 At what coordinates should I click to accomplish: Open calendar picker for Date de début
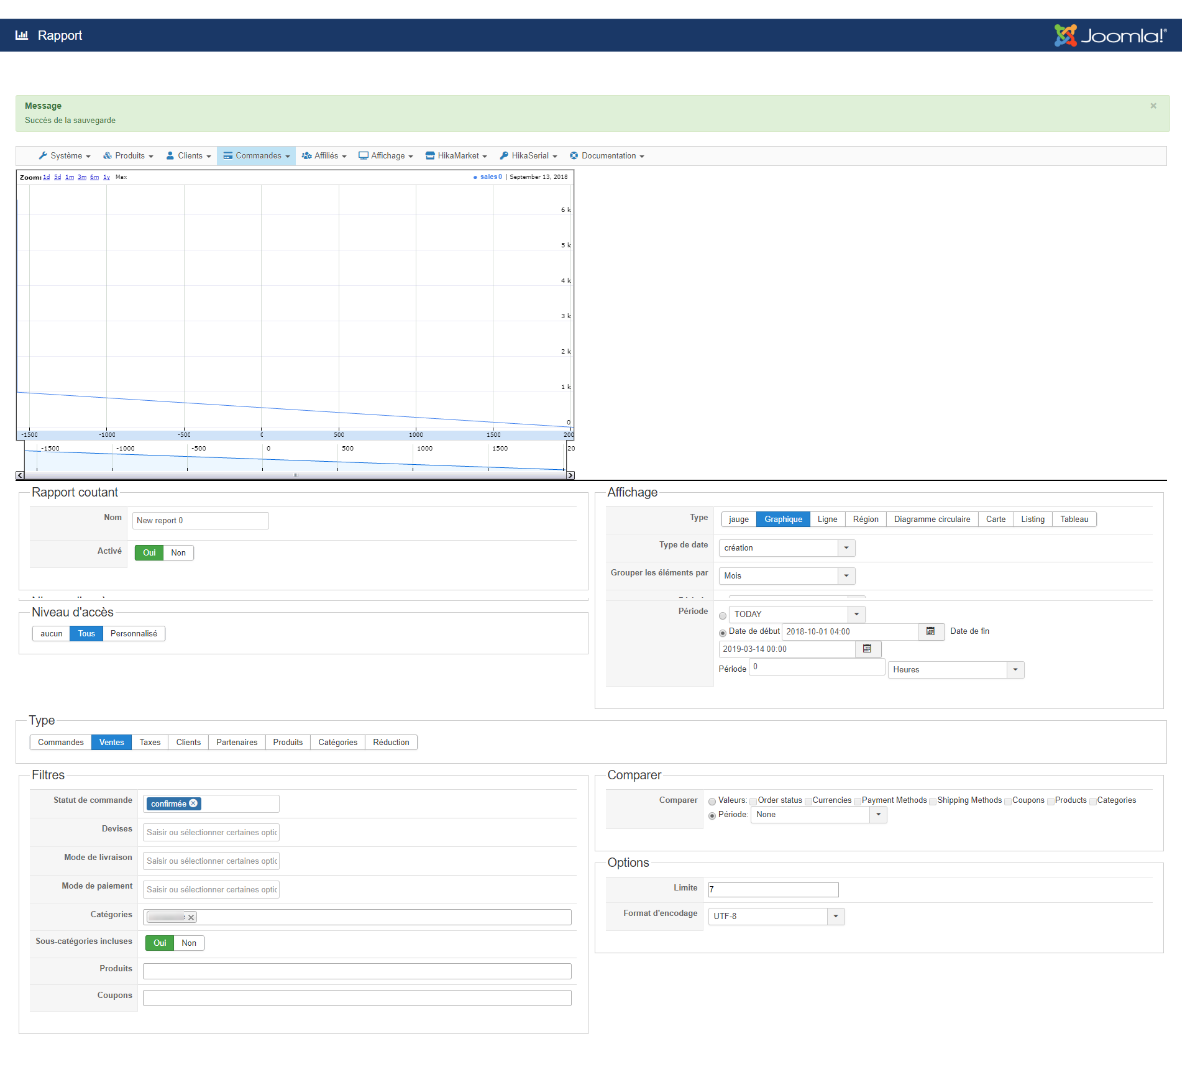click(930, 632)
